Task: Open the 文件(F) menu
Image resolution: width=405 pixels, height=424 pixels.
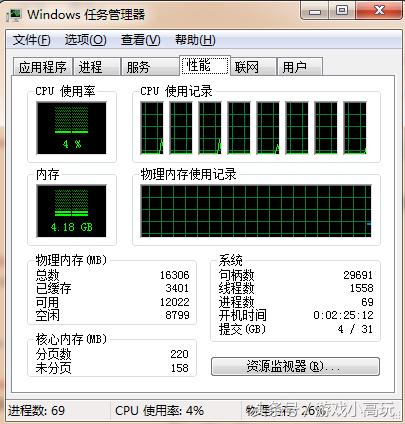Action: [32, 40]
